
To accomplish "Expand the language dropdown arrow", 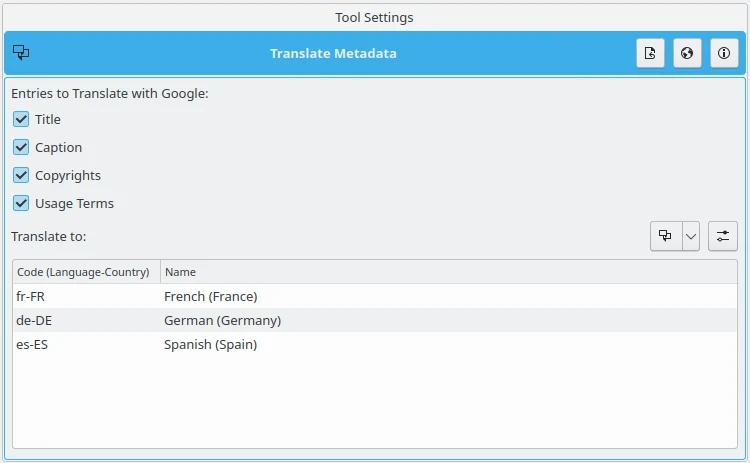I will [x=691, y=237].
